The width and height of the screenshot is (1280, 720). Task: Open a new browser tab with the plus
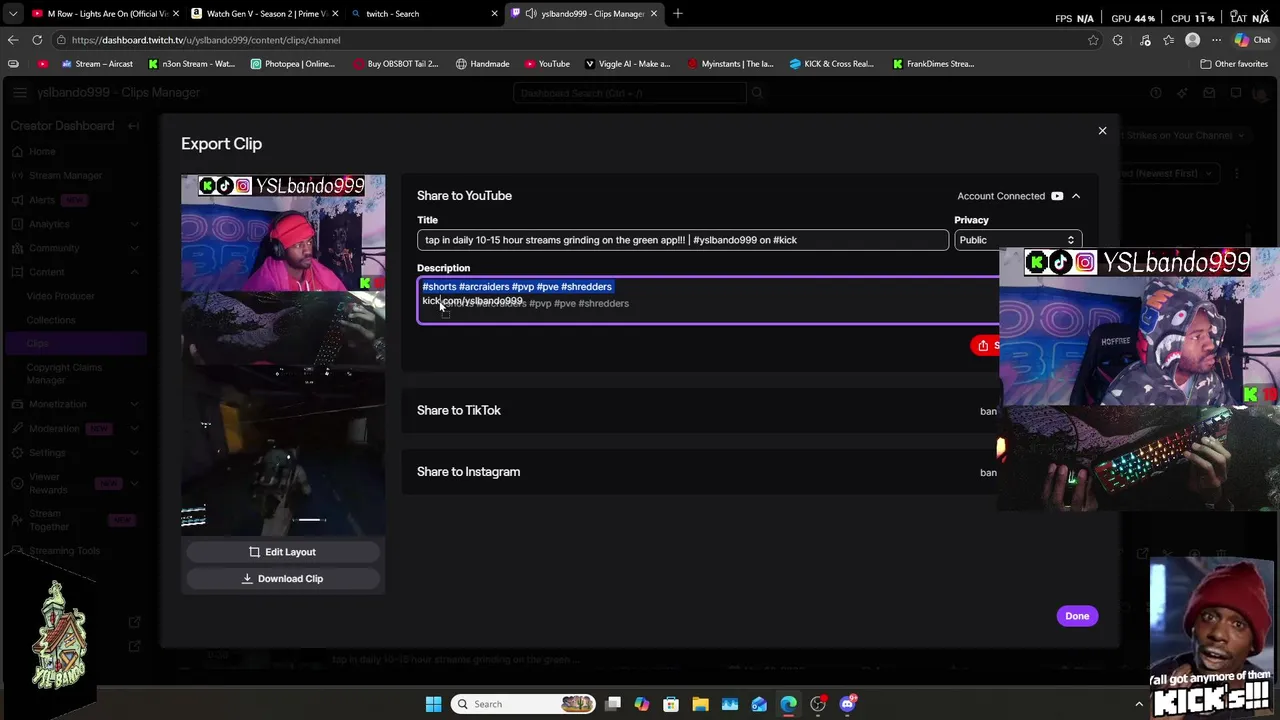[x=677, y=14]
